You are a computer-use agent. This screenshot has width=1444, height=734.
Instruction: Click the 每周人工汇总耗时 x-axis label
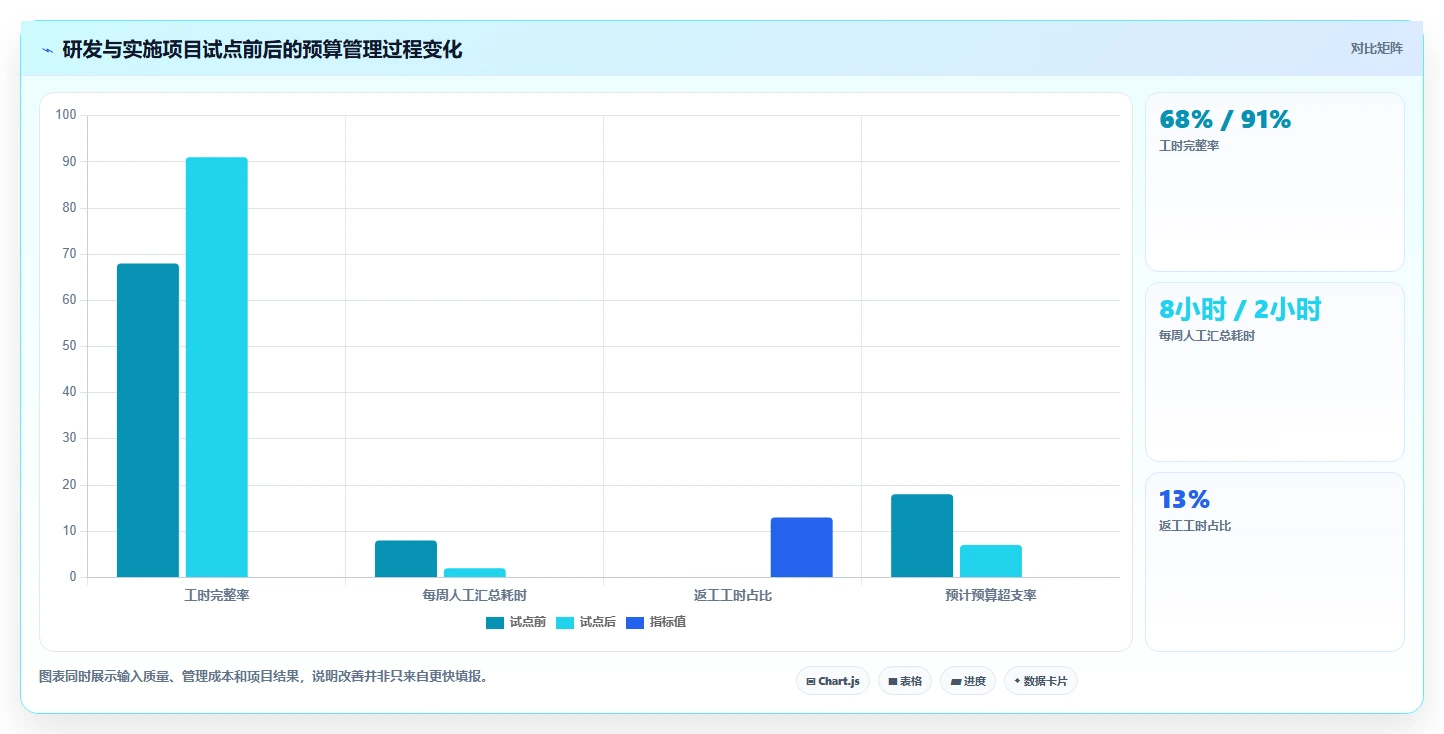point(475,595)
